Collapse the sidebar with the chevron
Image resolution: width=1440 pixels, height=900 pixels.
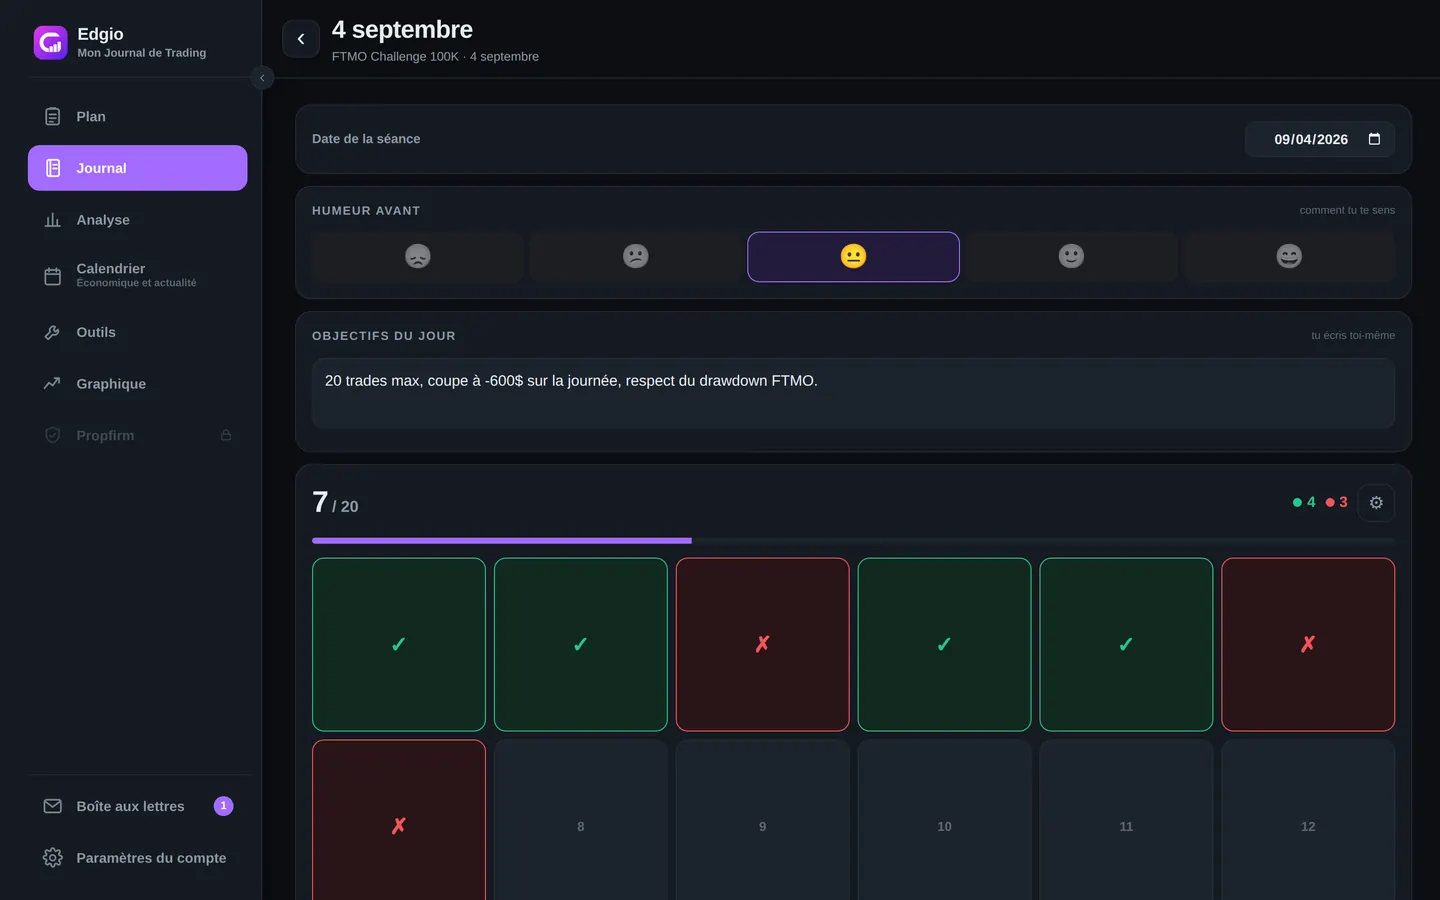pyautogui.click(x=262, y=78)
